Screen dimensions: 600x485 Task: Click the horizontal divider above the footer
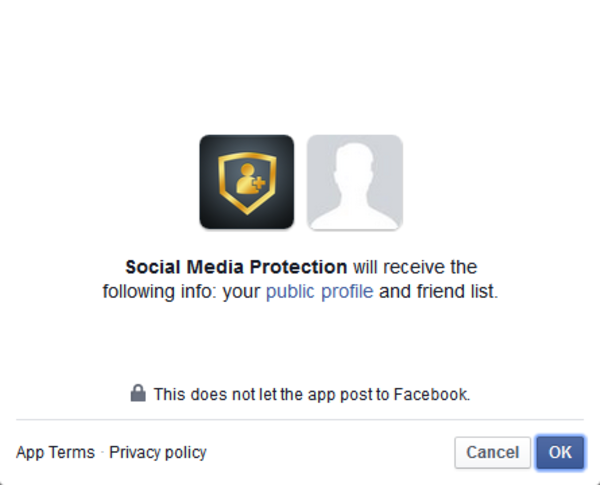click(300, 419)
